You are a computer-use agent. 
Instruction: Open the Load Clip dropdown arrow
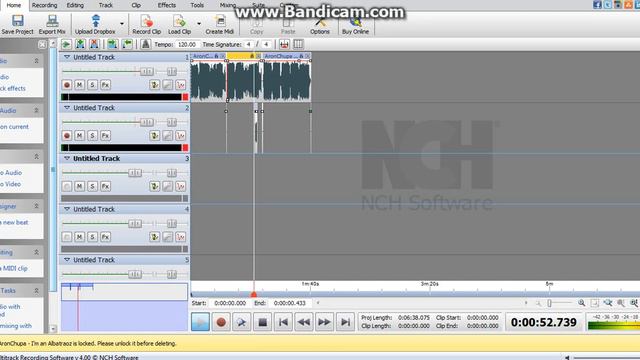coord(199,24)
